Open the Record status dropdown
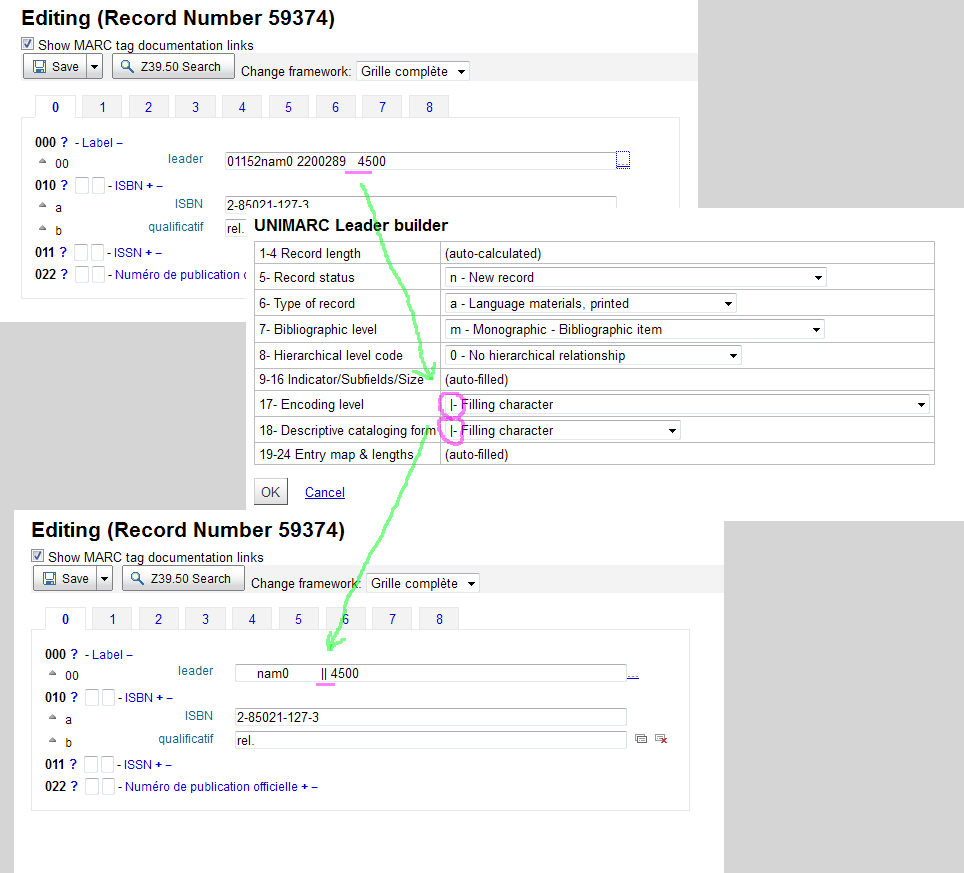The height and width of the screenshot is (873, 964). (x=635, y=277)
